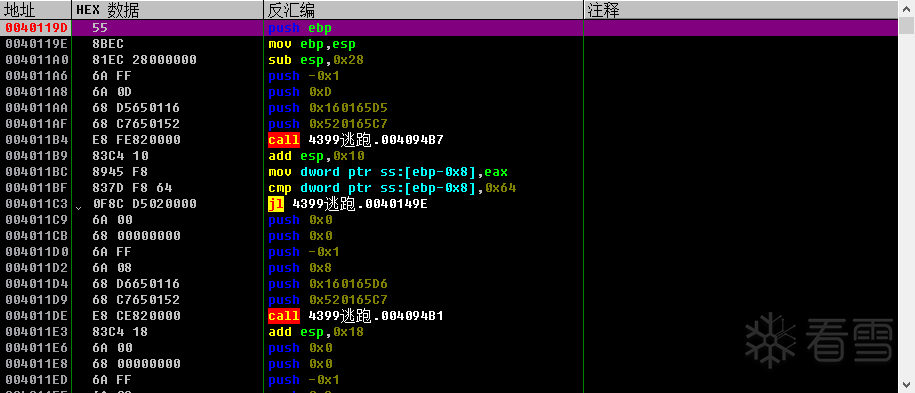Select the 'push 0x160165D5' instruction
This screenshot has width=915, height=393.
(x=328, y=108)
